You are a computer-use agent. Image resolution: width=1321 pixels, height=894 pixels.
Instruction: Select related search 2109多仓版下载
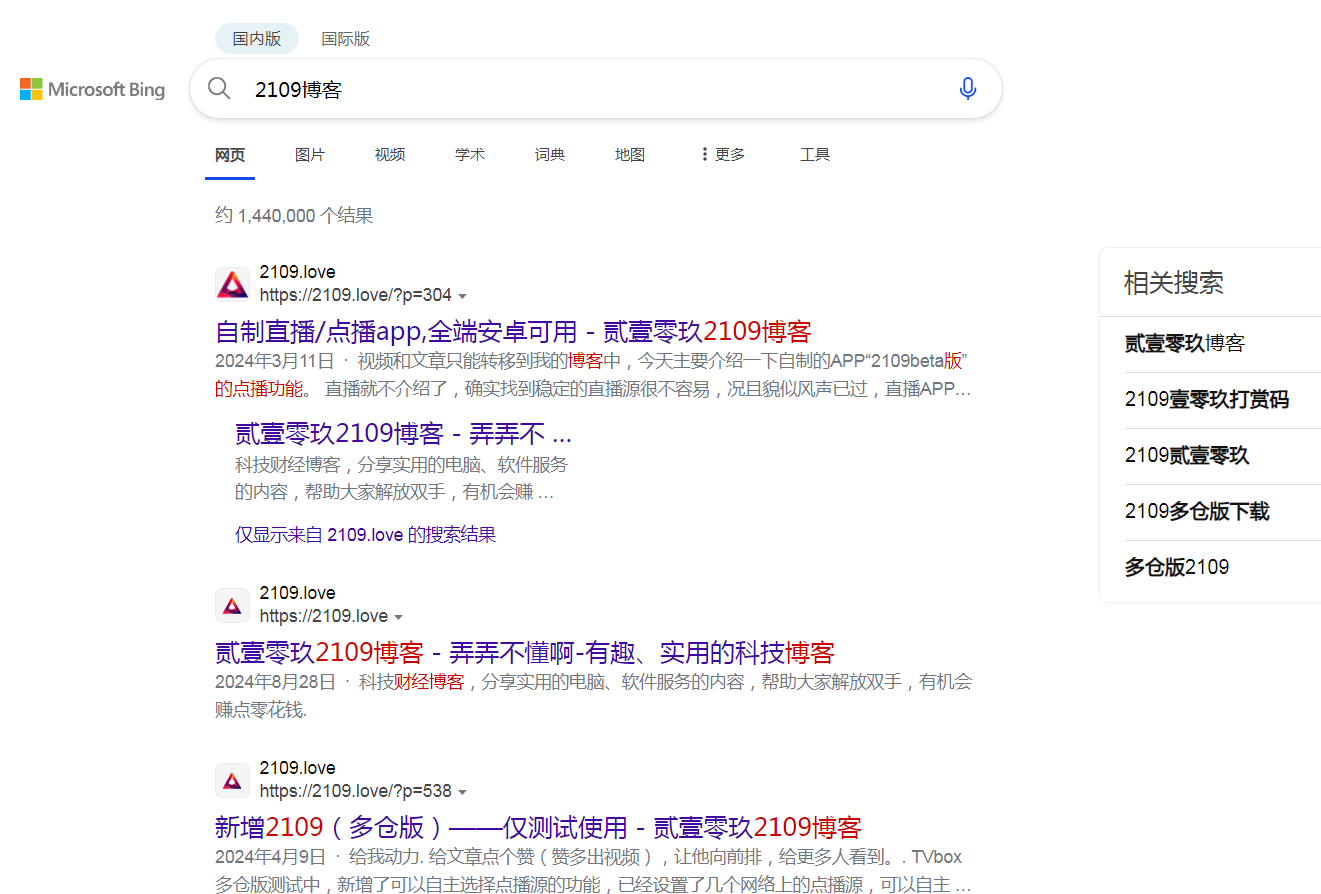point(1197,512)
